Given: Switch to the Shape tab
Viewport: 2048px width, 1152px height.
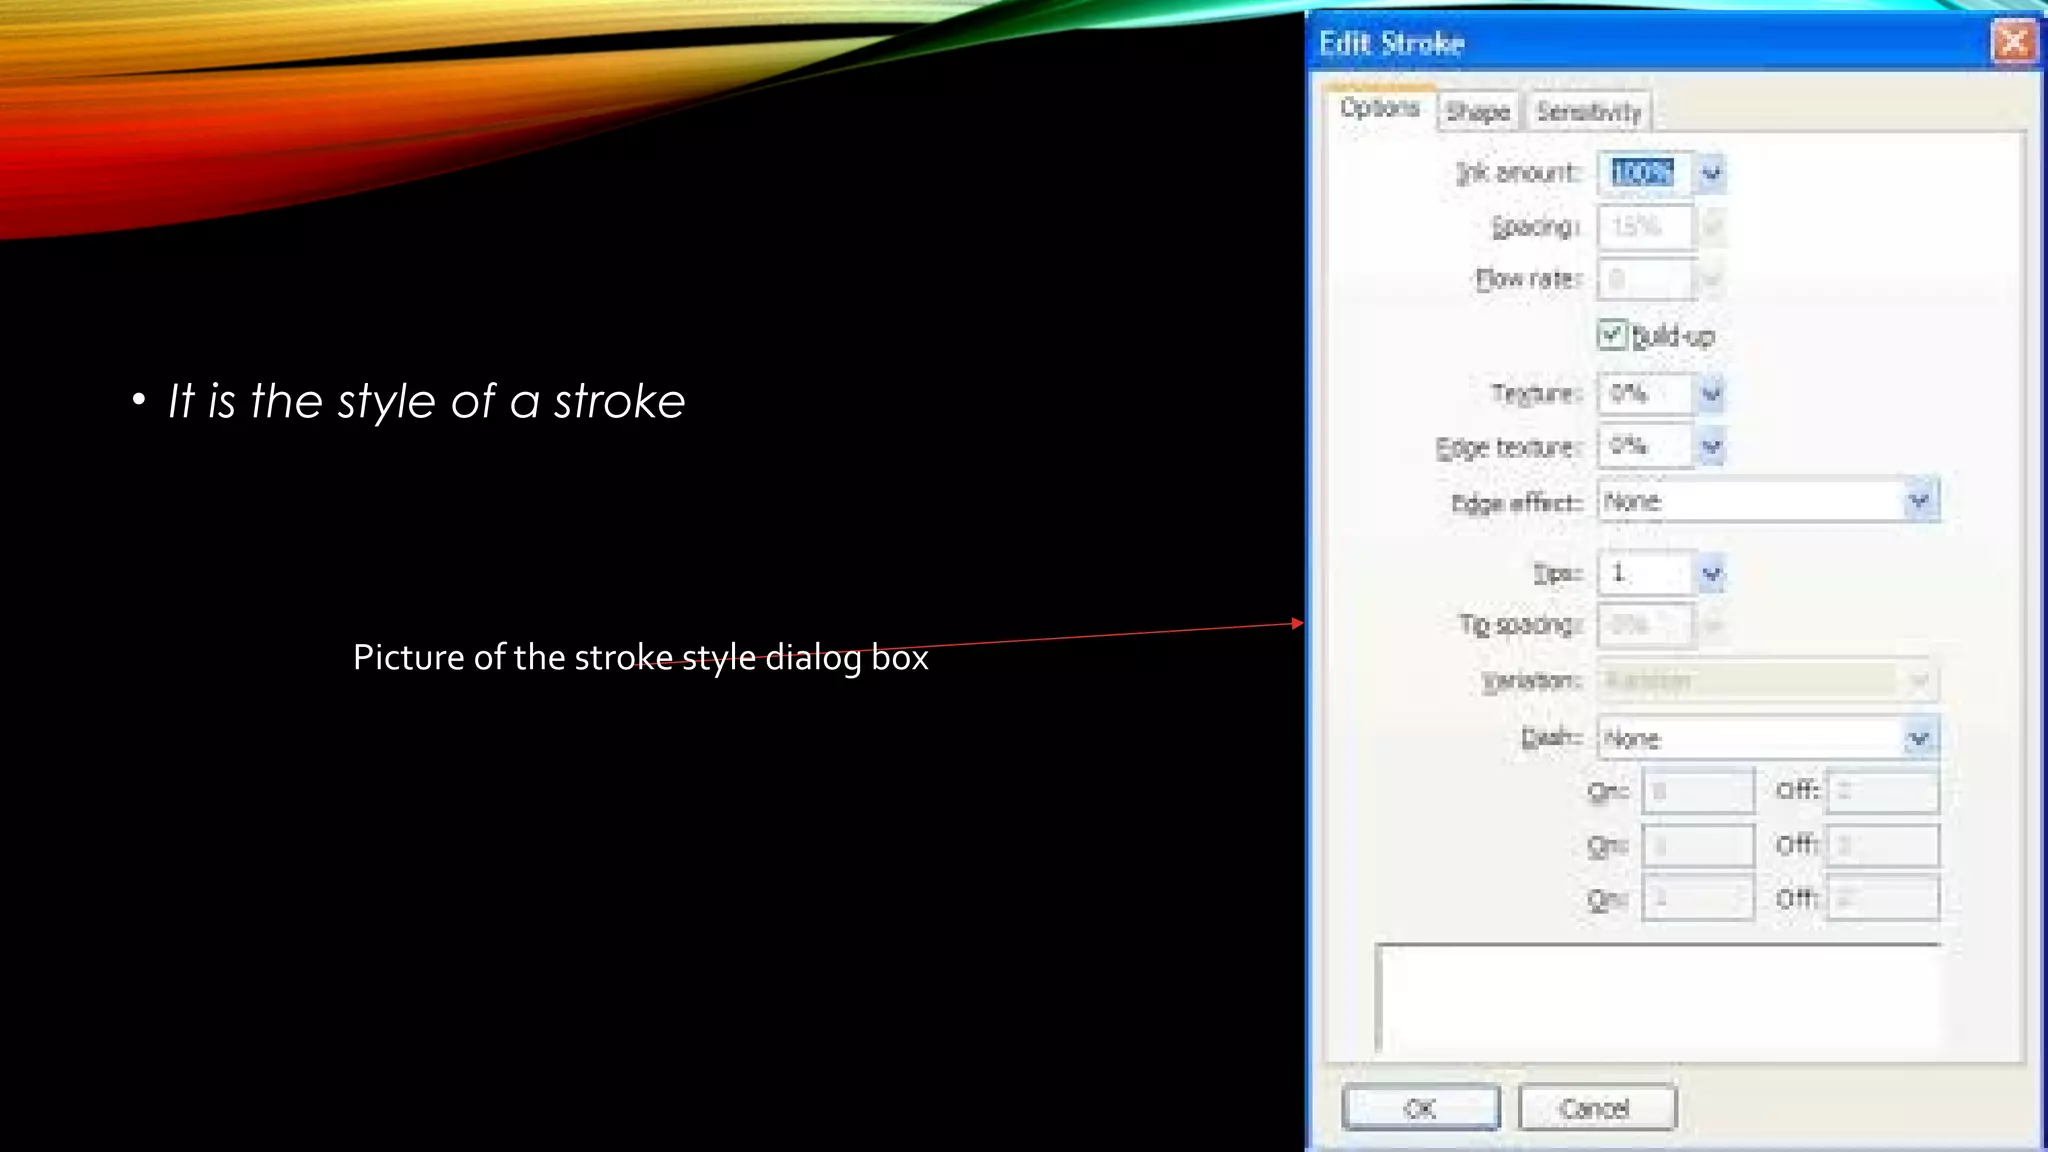Looking at the screenshot, I should (x=1477, y=111).
